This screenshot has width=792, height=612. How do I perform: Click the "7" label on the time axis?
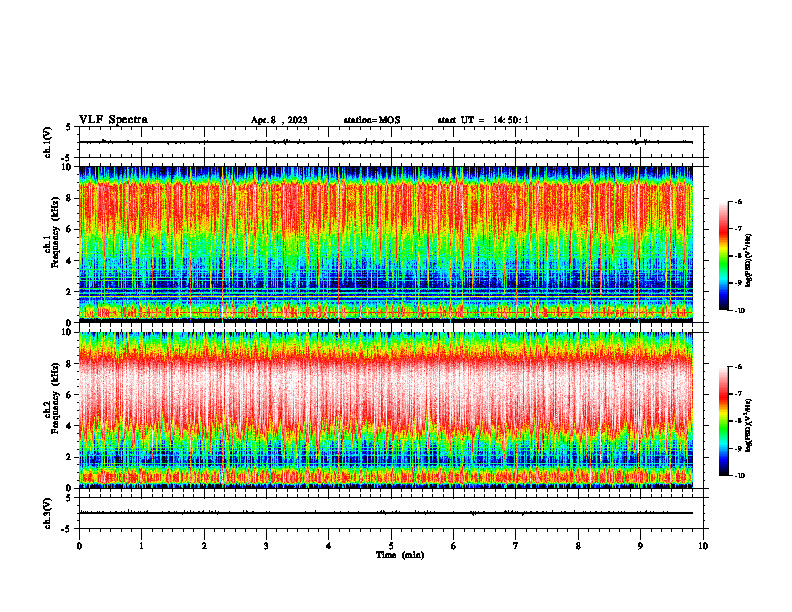pyautogui.click(x=516, y=546)
